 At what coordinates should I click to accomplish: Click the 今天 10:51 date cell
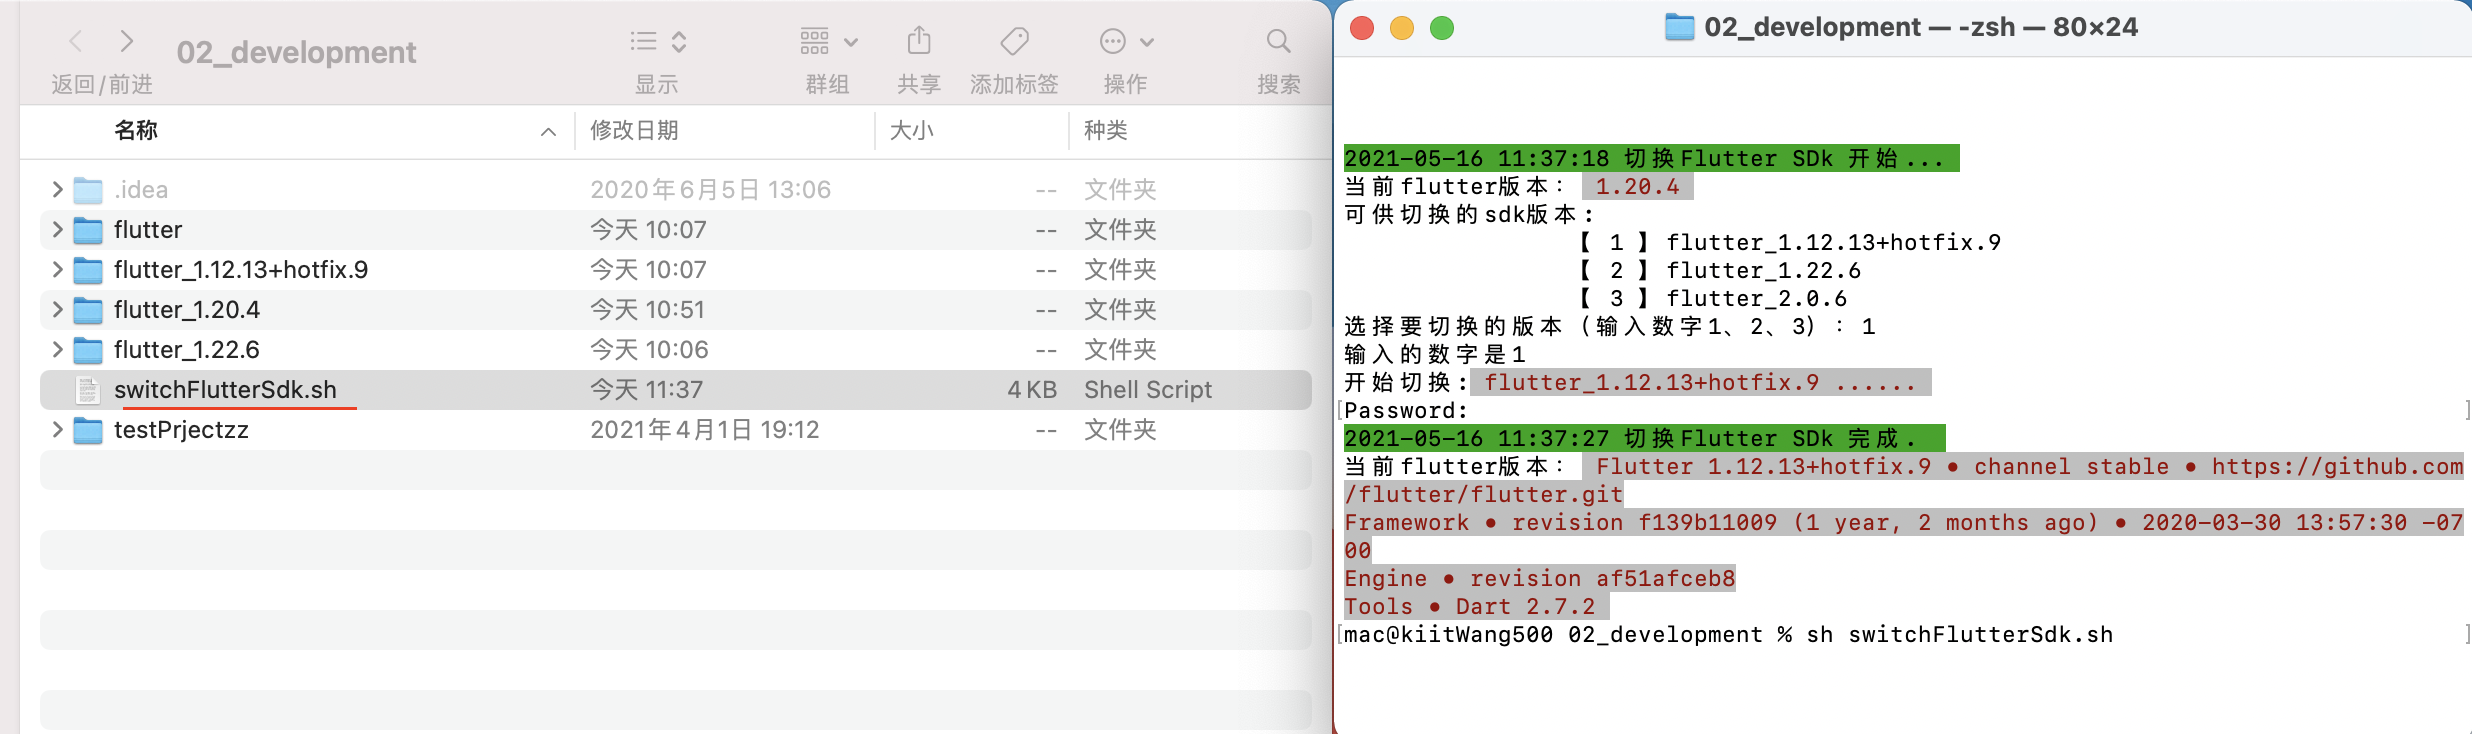click(x=647, y=309)
